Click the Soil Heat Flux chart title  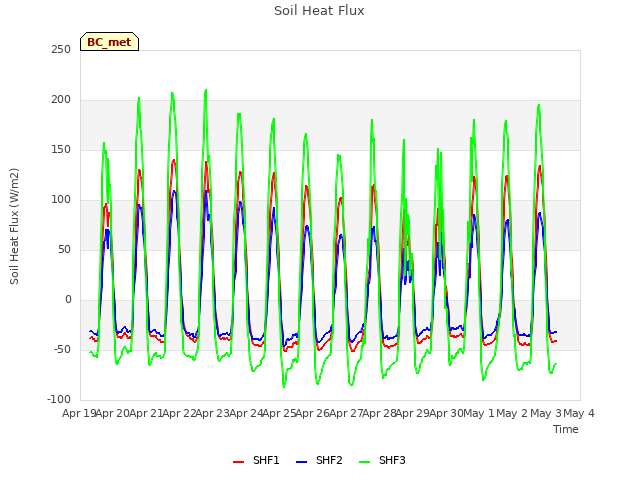[x=319, y=11]
